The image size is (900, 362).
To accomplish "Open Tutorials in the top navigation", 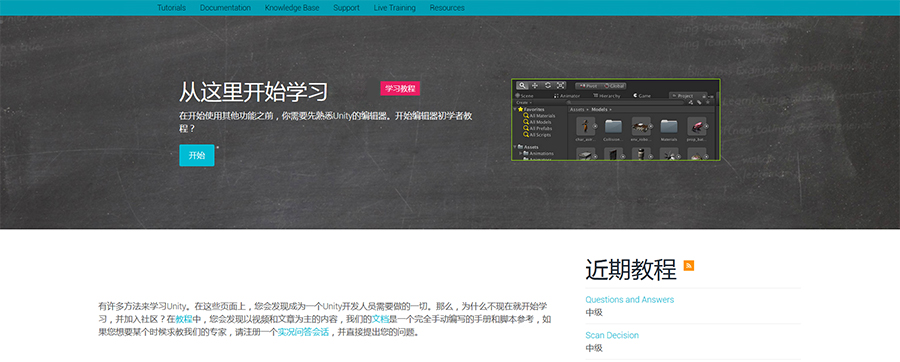I will 172,8.
